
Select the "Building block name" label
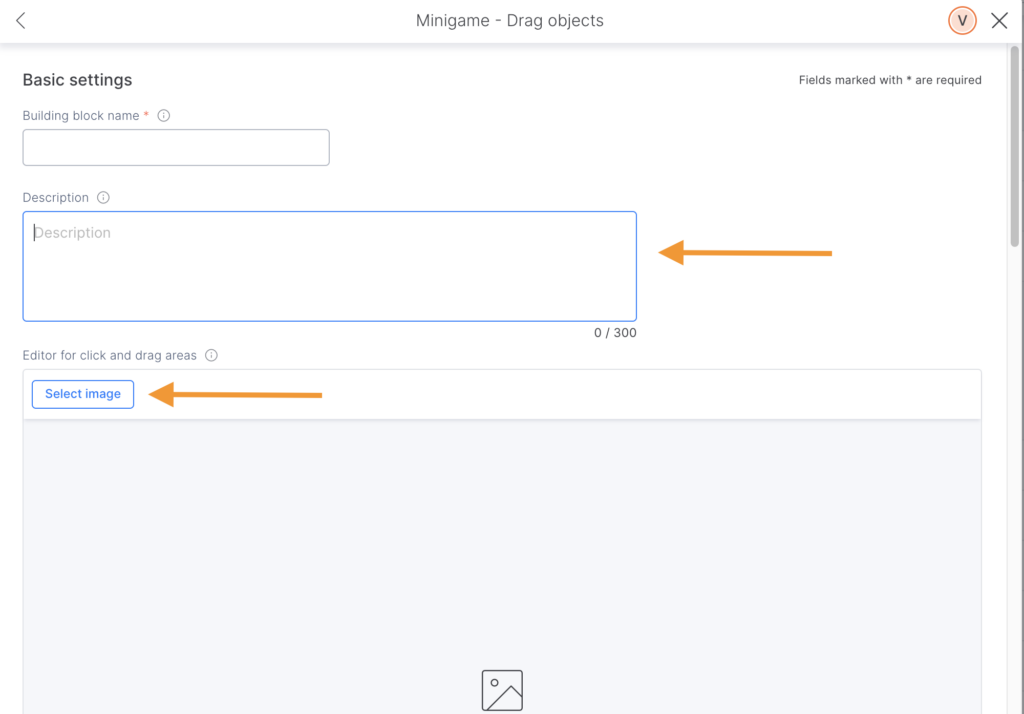tap(81, 116)
